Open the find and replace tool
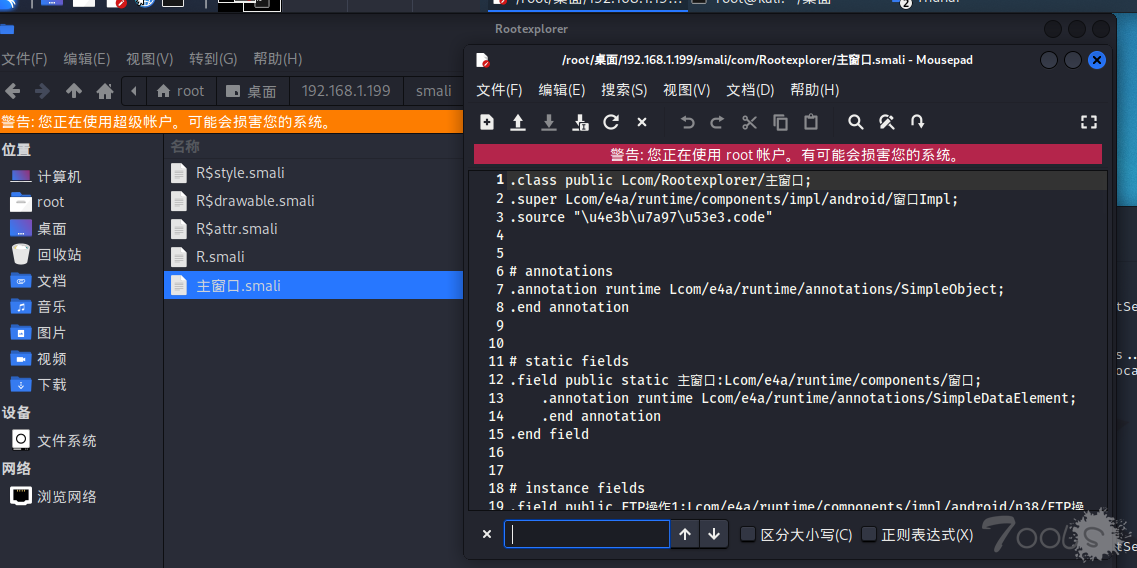The height and width of the screenshot is (568, 1137). point(886,122)
